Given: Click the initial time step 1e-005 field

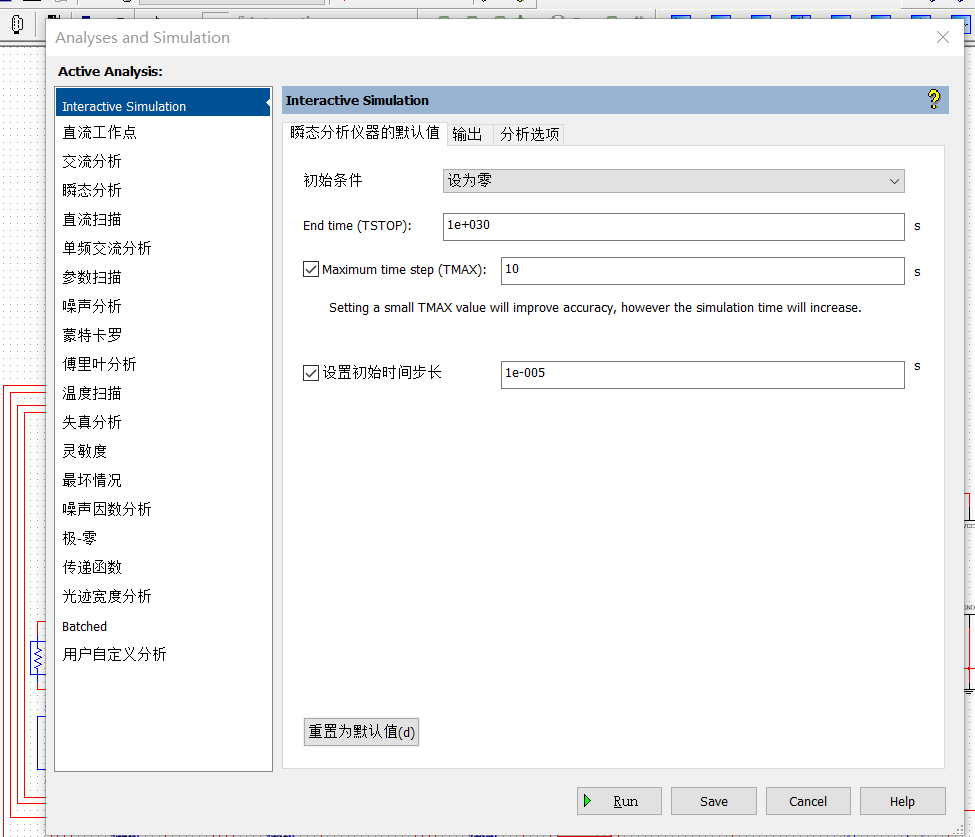Looking at the screenshot, I should 703,374.
